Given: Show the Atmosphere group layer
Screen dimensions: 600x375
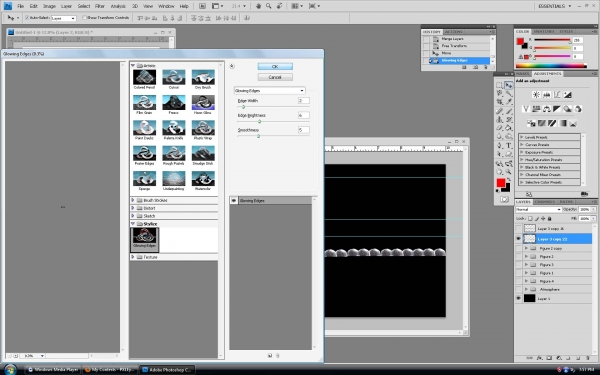Looking at the screenshot, I should pos(518,290).
